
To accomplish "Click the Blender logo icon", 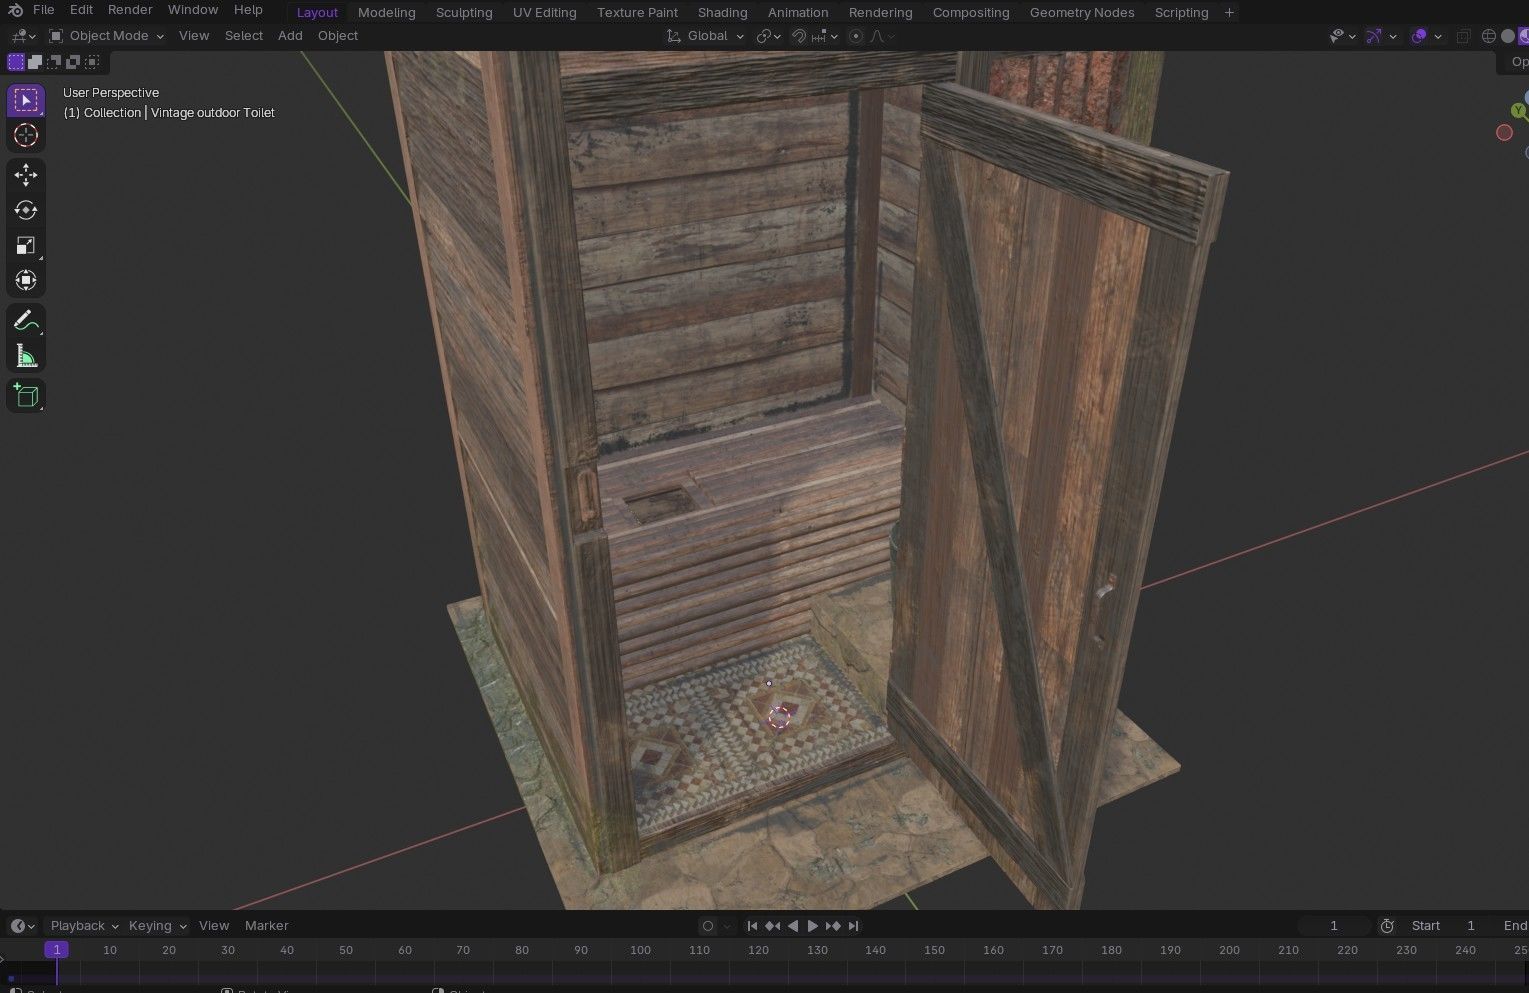I will (16, 10).
